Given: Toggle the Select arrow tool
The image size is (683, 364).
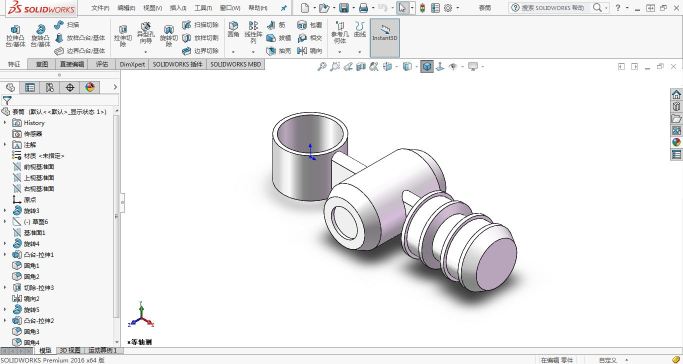Looking at the screenshot, I should coord(403,7).
